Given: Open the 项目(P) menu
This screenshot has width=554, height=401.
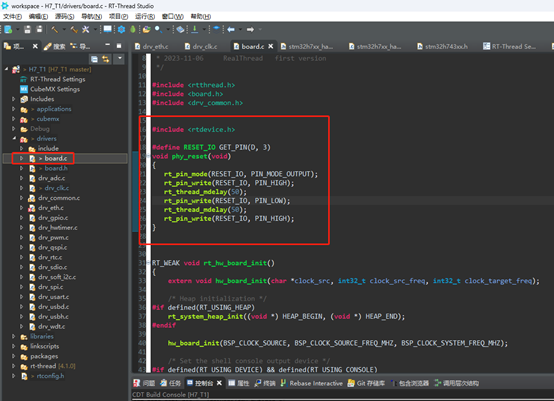Looking at the screenshot, I should click(x=118, y=17).
